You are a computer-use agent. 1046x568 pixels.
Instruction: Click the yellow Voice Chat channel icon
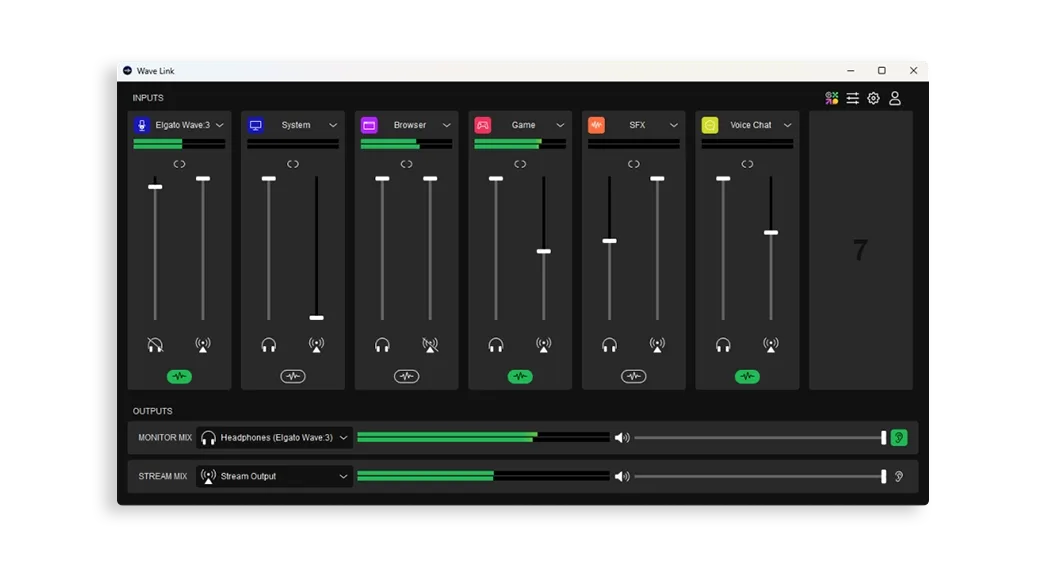click(710, 125)
